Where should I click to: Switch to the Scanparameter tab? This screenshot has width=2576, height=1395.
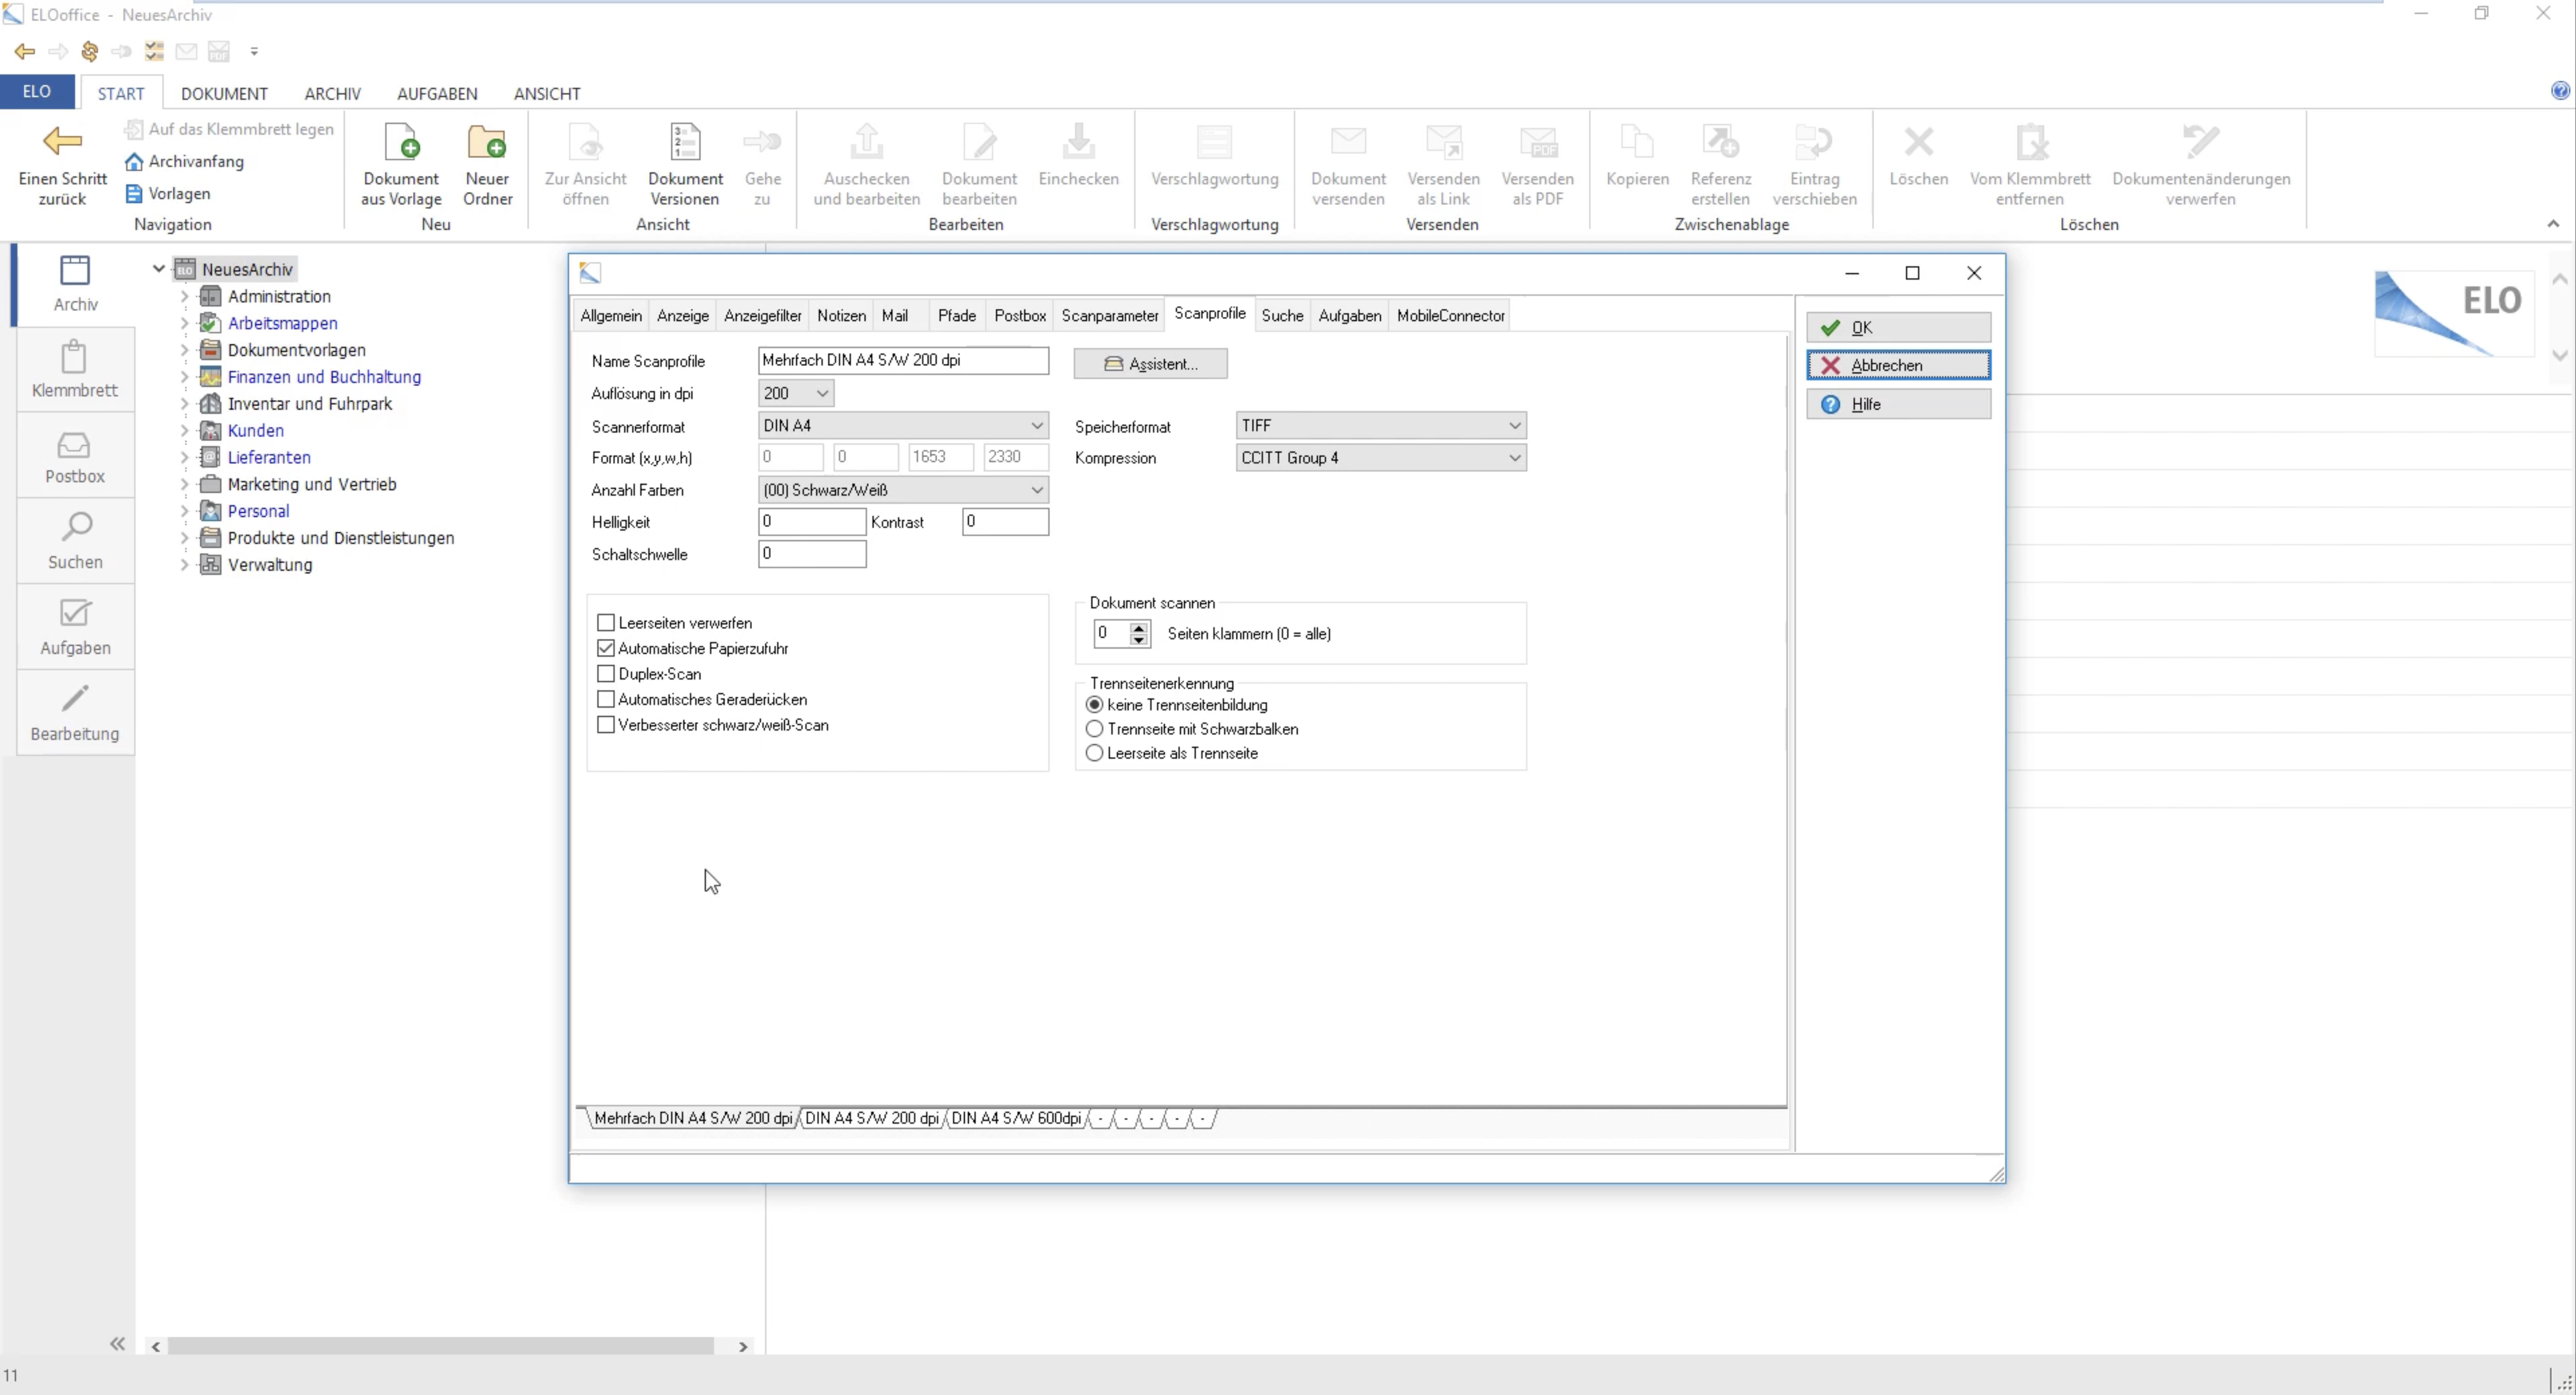tap(1109, 315)
